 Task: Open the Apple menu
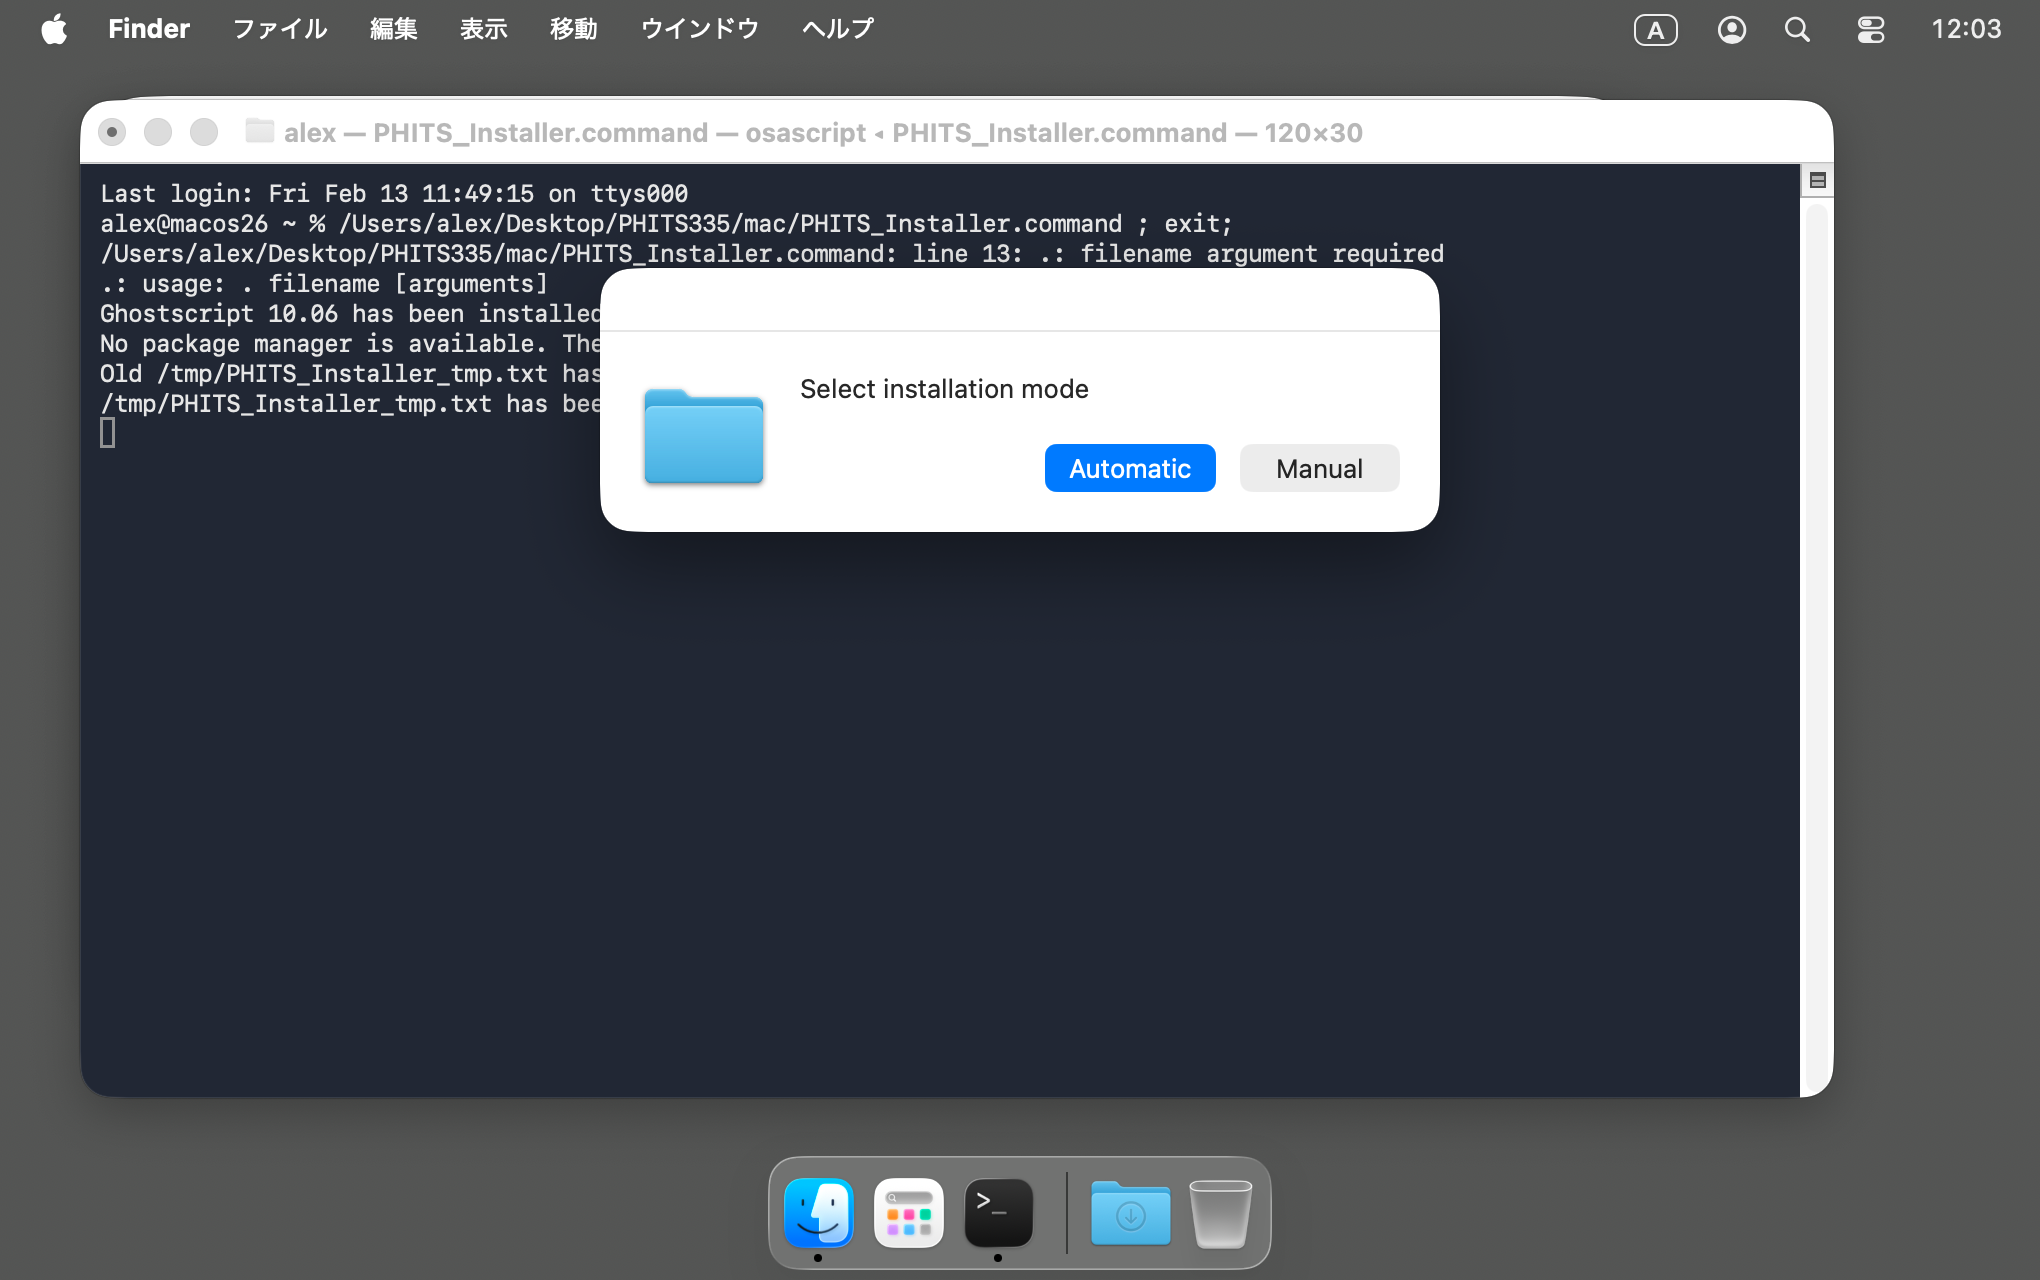tap(54, 29)
